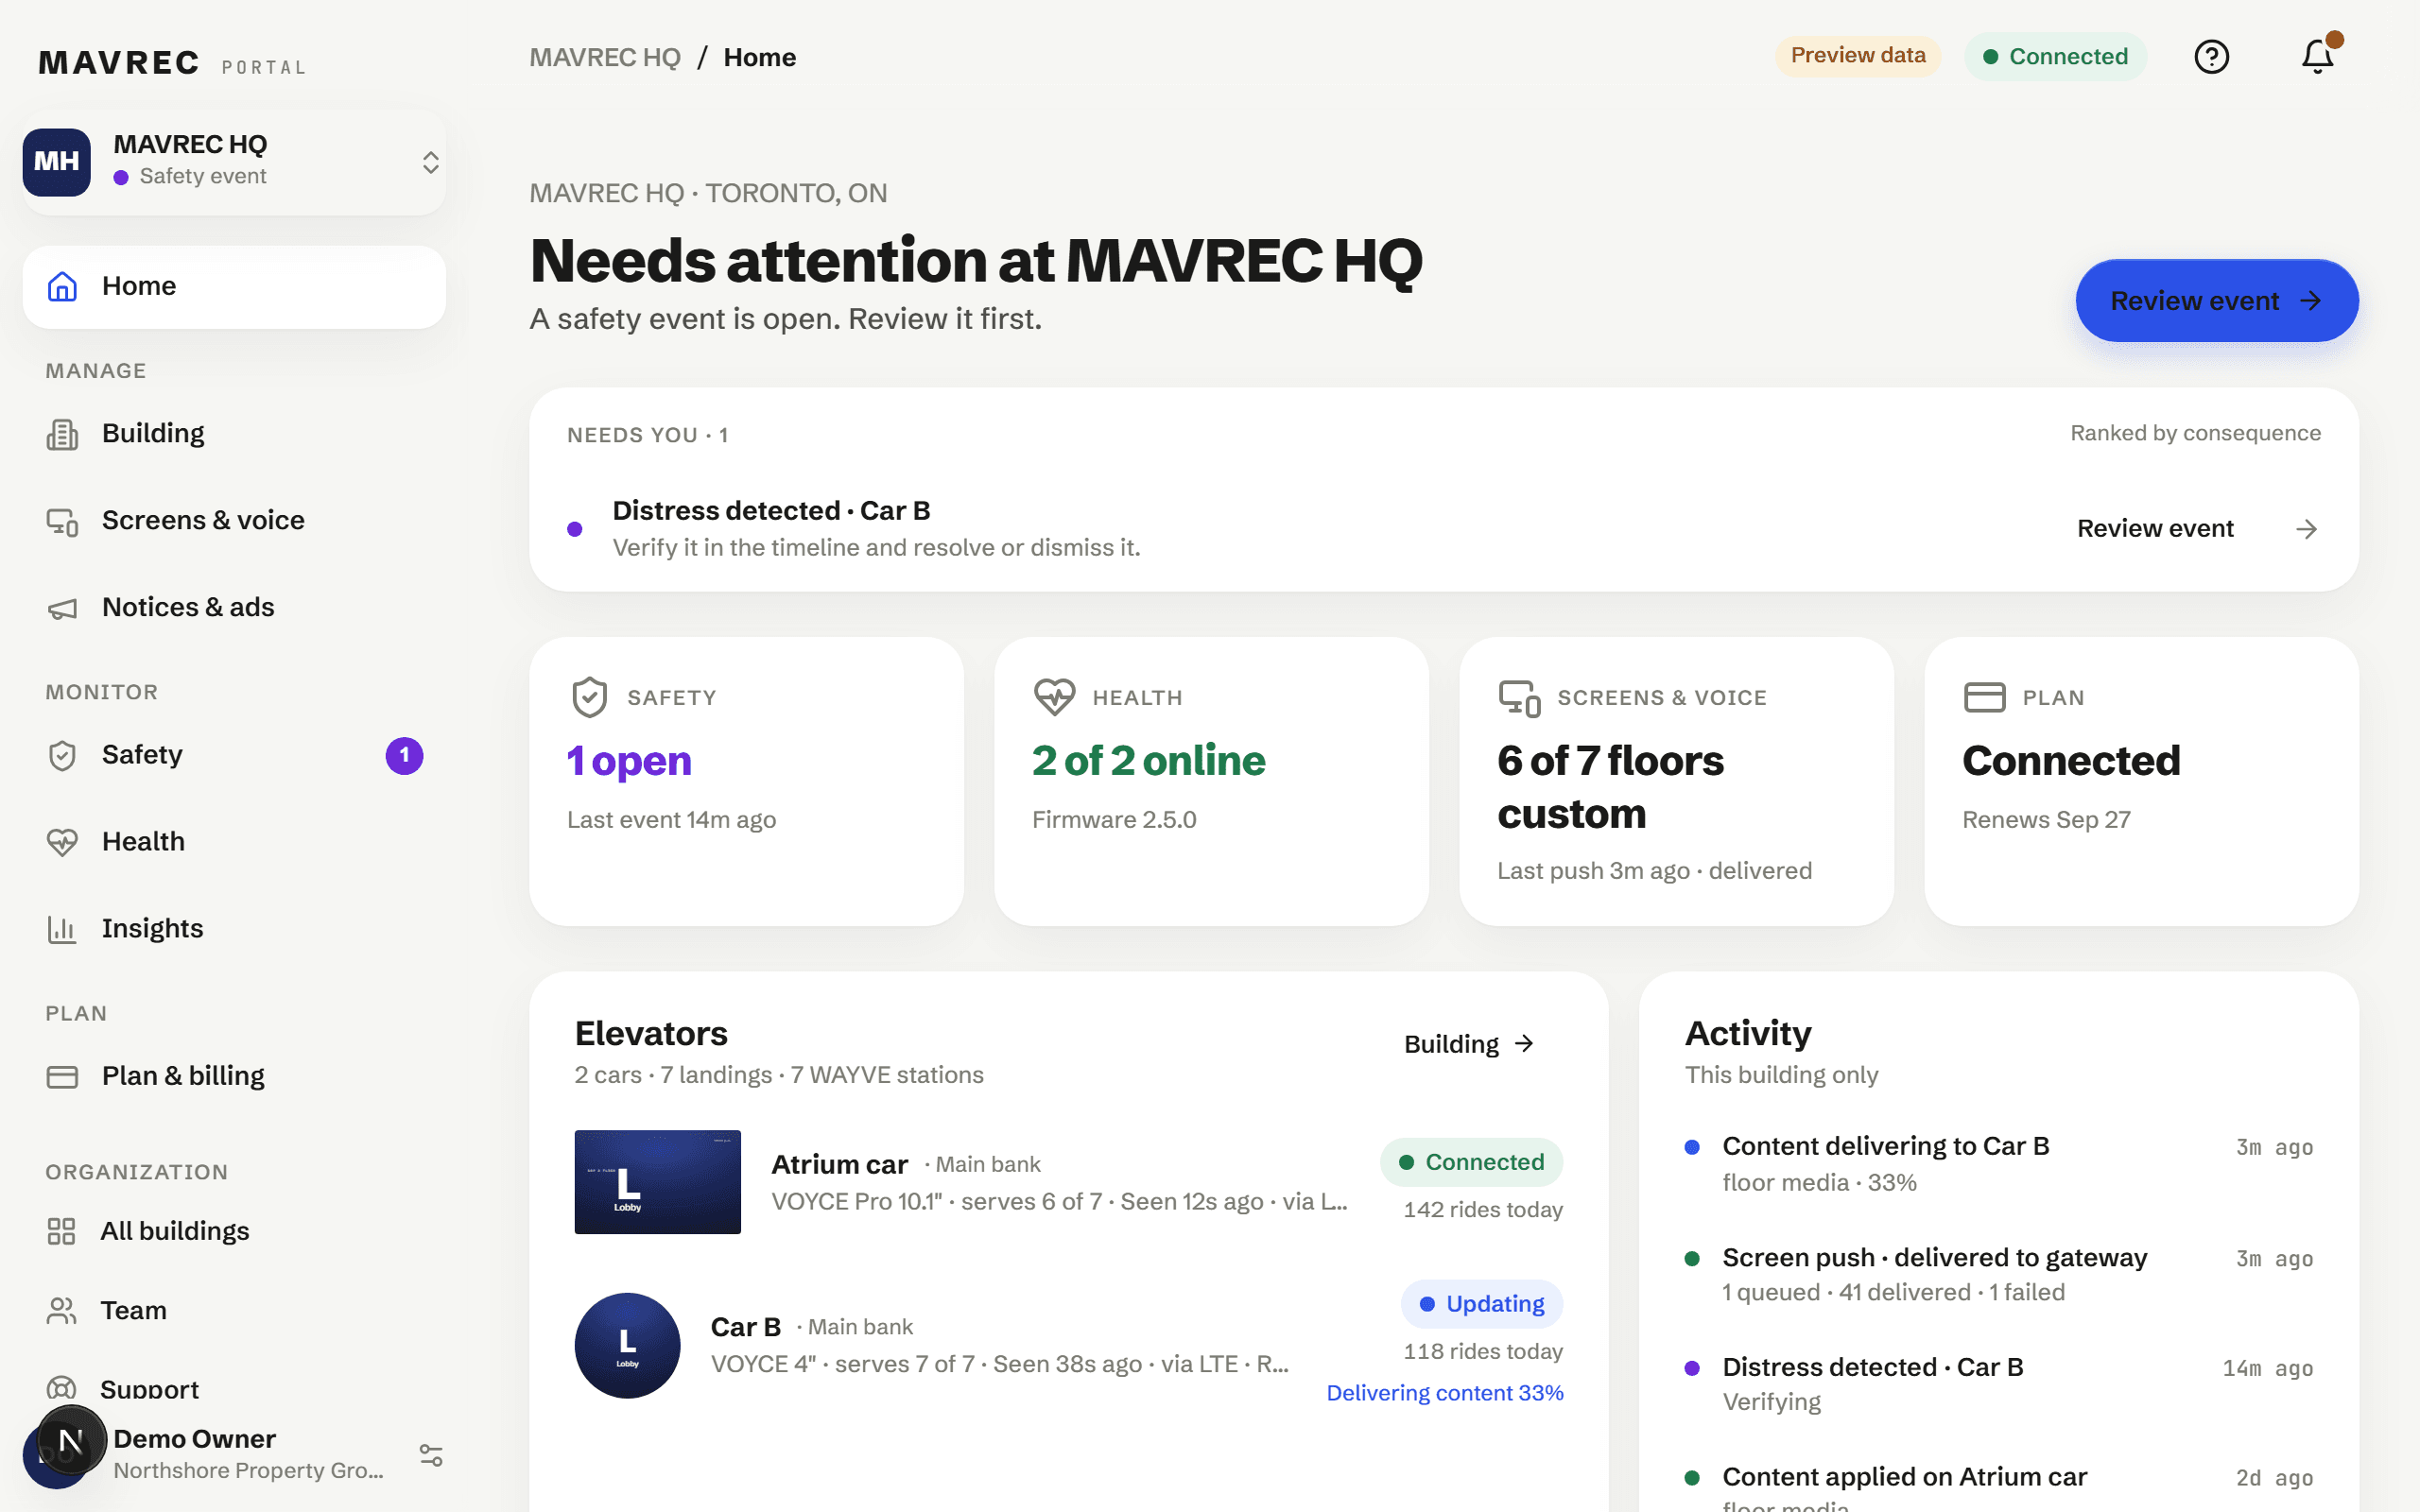Open the 6 of 7 floors custom card
2420x1512 pixels.
pyautogui.click(x=1676, y=781)
